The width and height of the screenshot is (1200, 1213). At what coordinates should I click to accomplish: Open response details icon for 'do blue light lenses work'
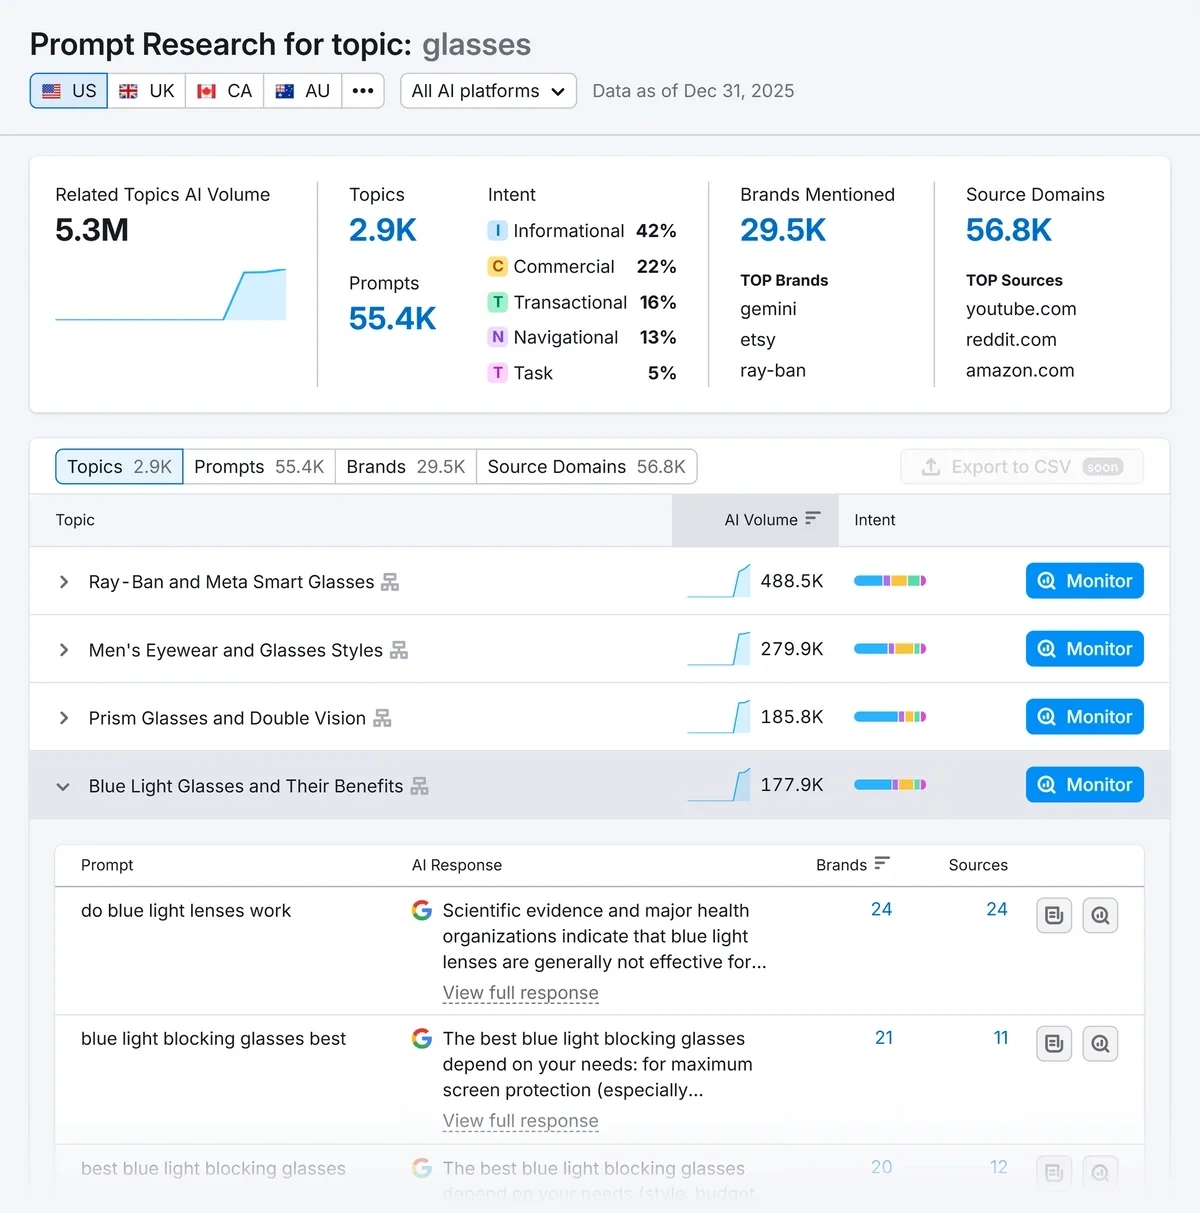[1054, 915]
